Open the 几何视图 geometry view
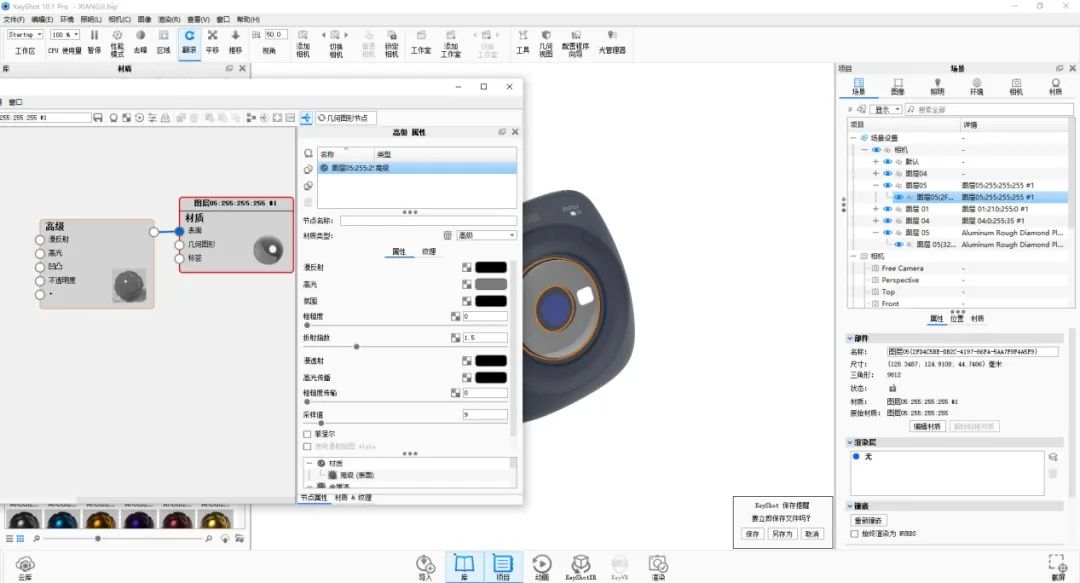This screenshot has height=583, width=1080. point(546,43)
